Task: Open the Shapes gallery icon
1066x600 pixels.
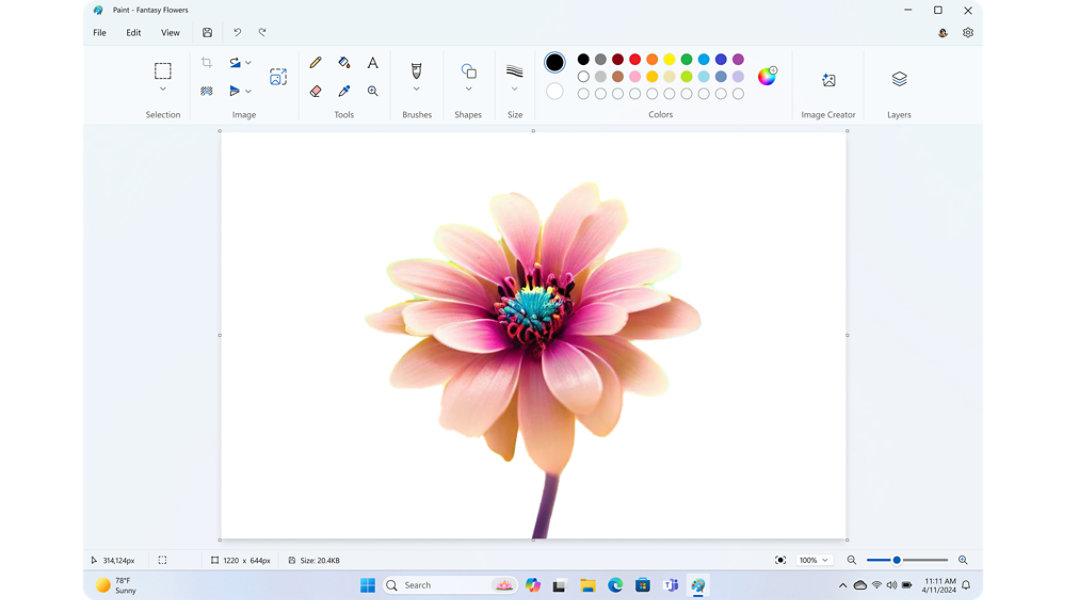Action: point(468,71)
